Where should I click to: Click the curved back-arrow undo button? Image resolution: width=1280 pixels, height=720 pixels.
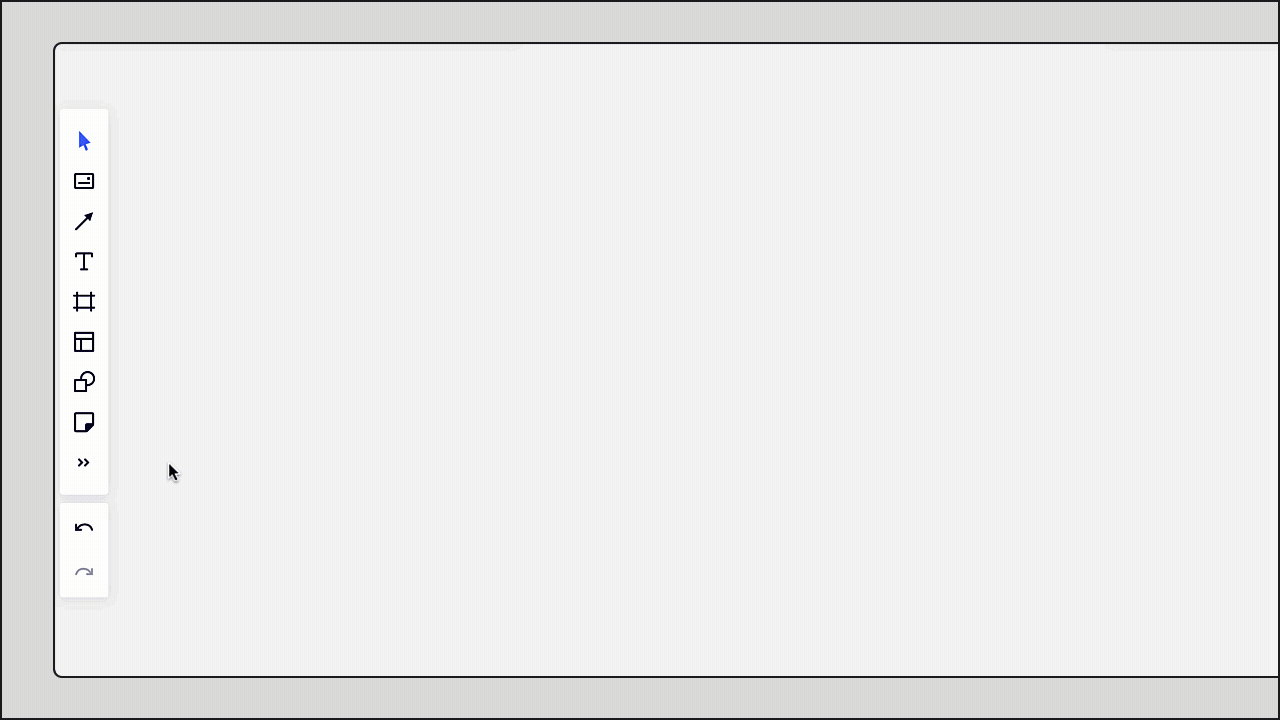point(84,528)
